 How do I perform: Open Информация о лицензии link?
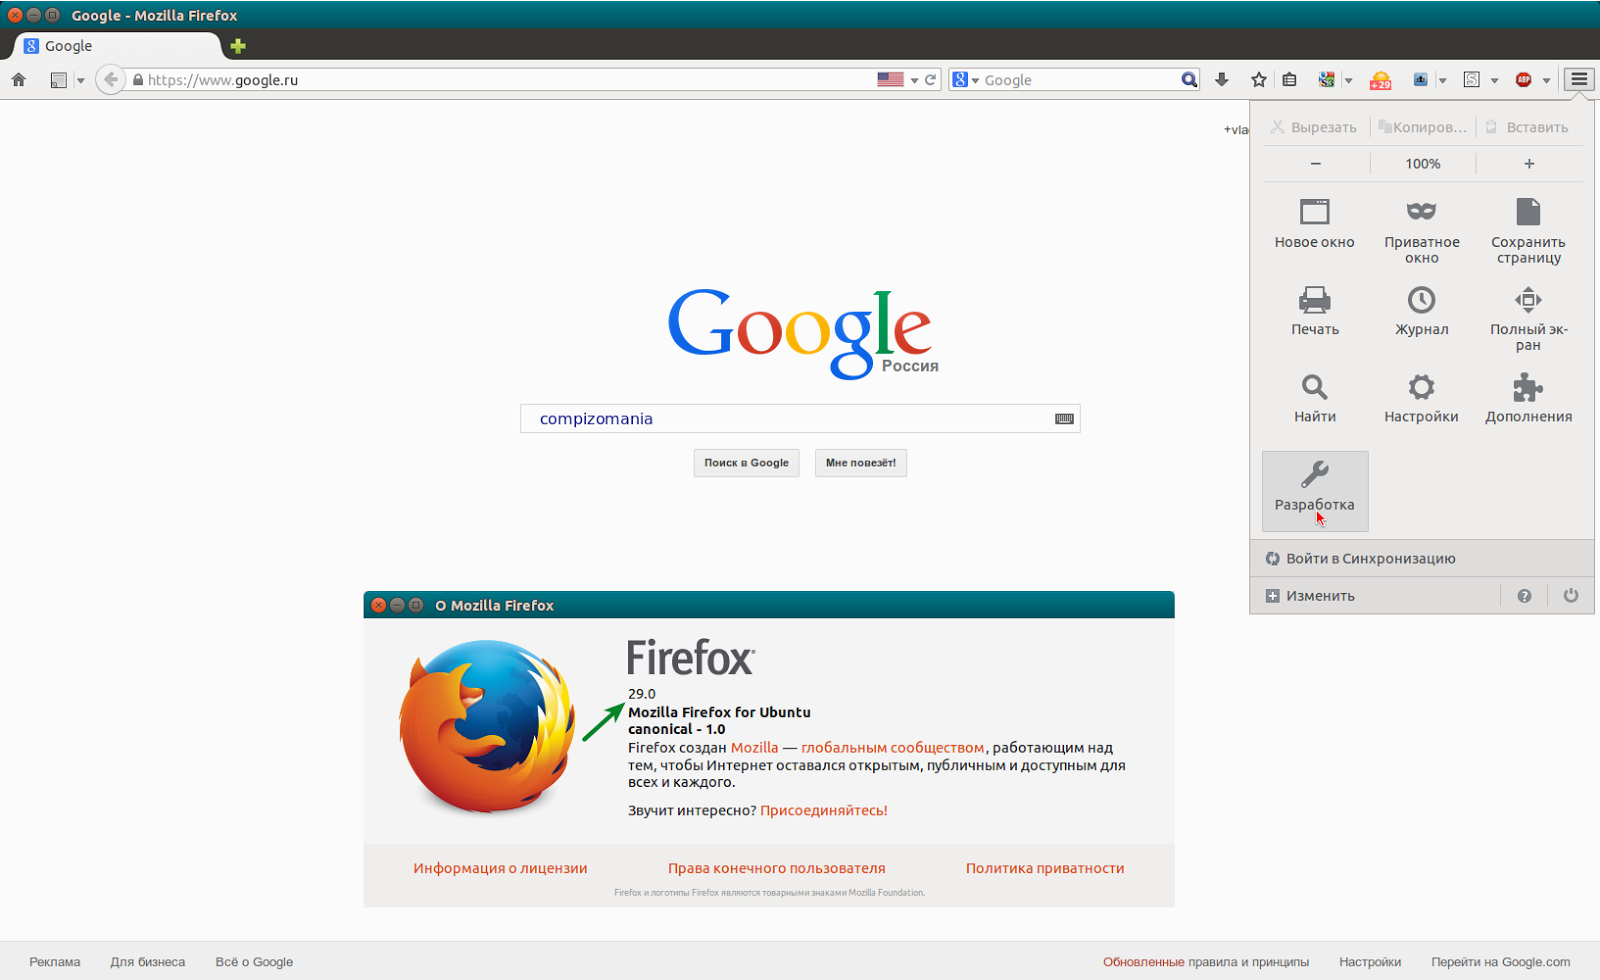(x=500, y=869)
